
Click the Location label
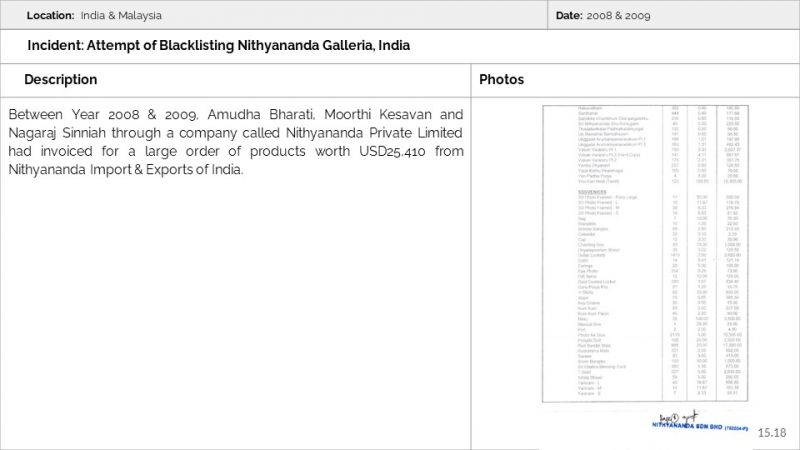(x=50, y=16)
